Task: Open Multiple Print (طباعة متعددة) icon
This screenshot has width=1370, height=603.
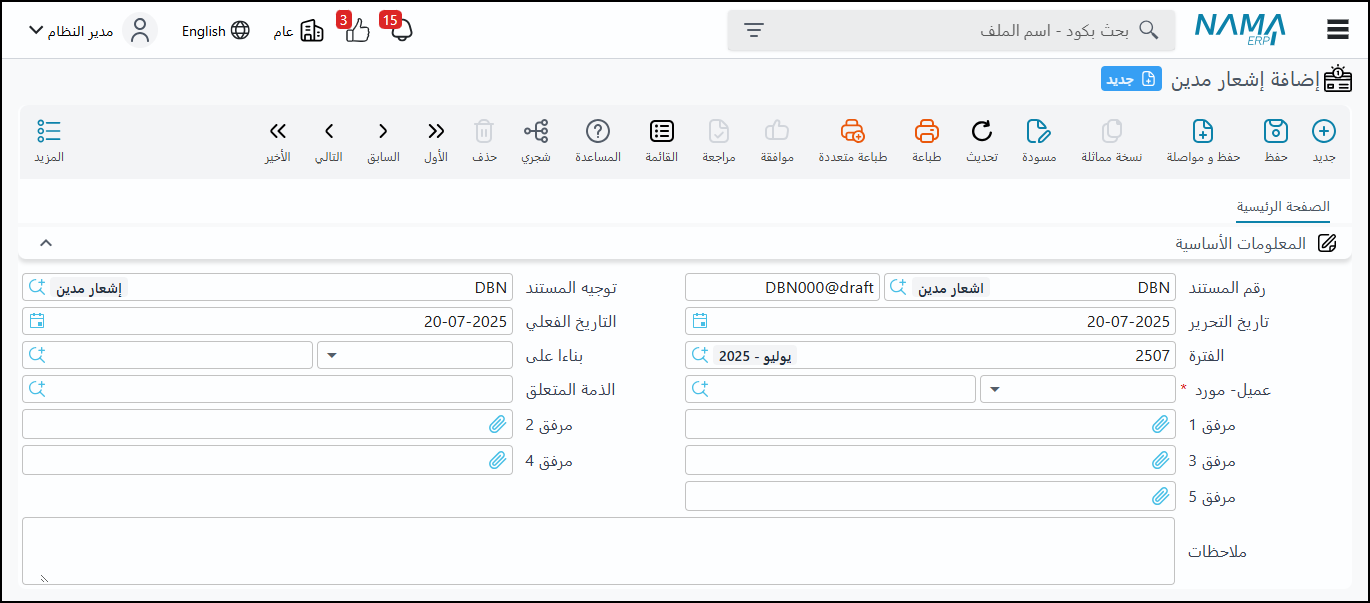Action: [852, 132]
